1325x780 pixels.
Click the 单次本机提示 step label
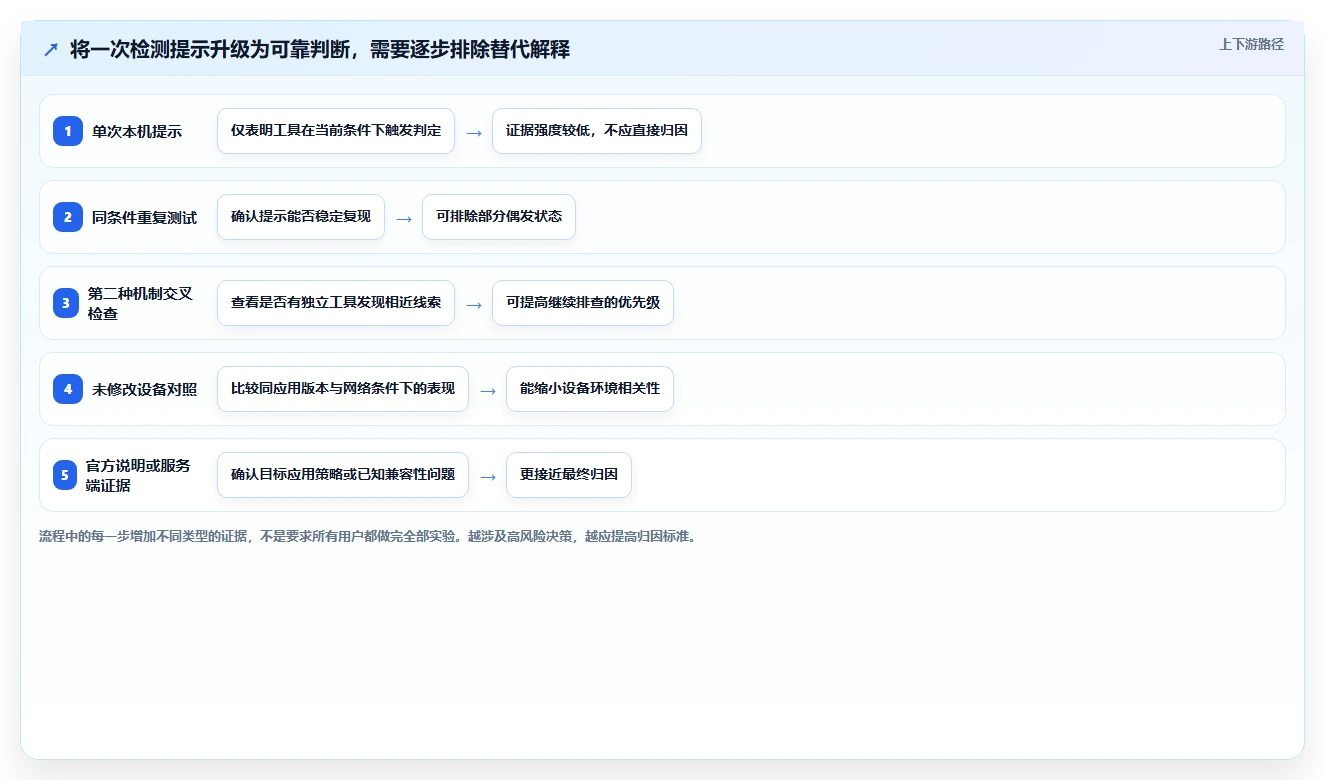click(x=137, y=131)
